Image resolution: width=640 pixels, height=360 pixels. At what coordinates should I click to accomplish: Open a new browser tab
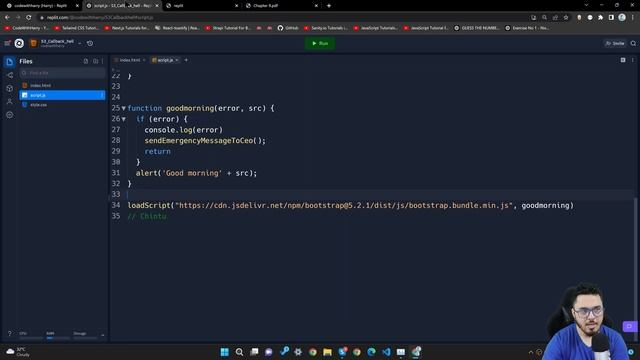(329, 6)
